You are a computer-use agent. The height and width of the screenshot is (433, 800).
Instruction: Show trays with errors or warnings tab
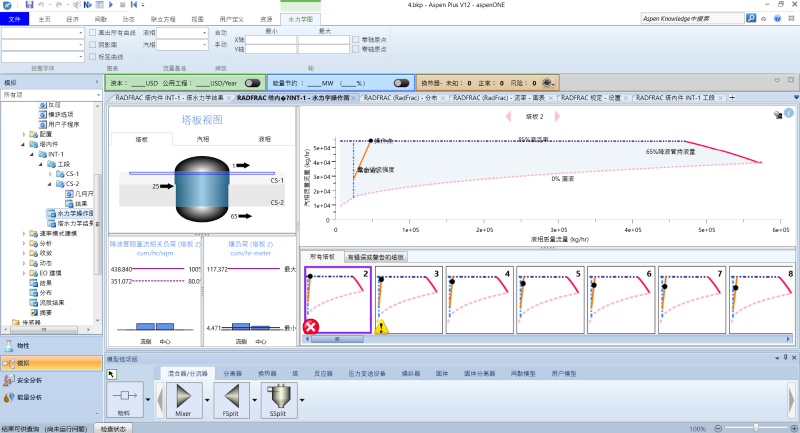[x=376, y=257]
